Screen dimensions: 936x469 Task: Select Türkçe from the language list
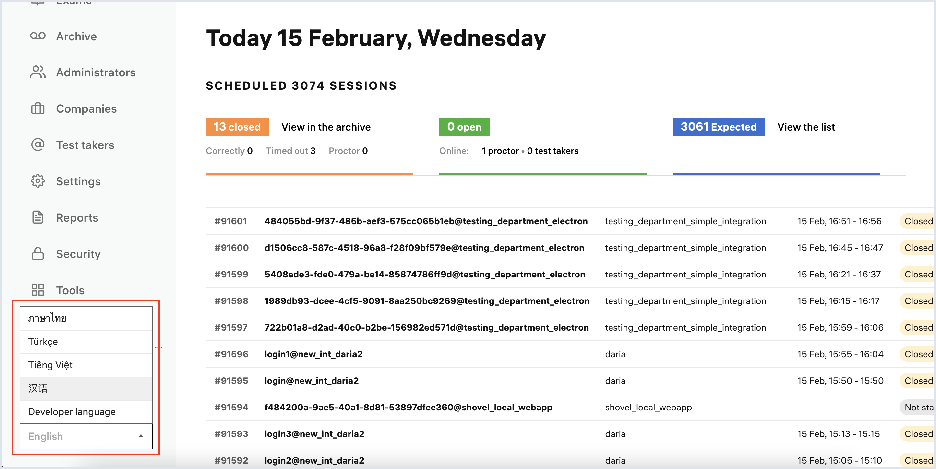pos(43,342)
